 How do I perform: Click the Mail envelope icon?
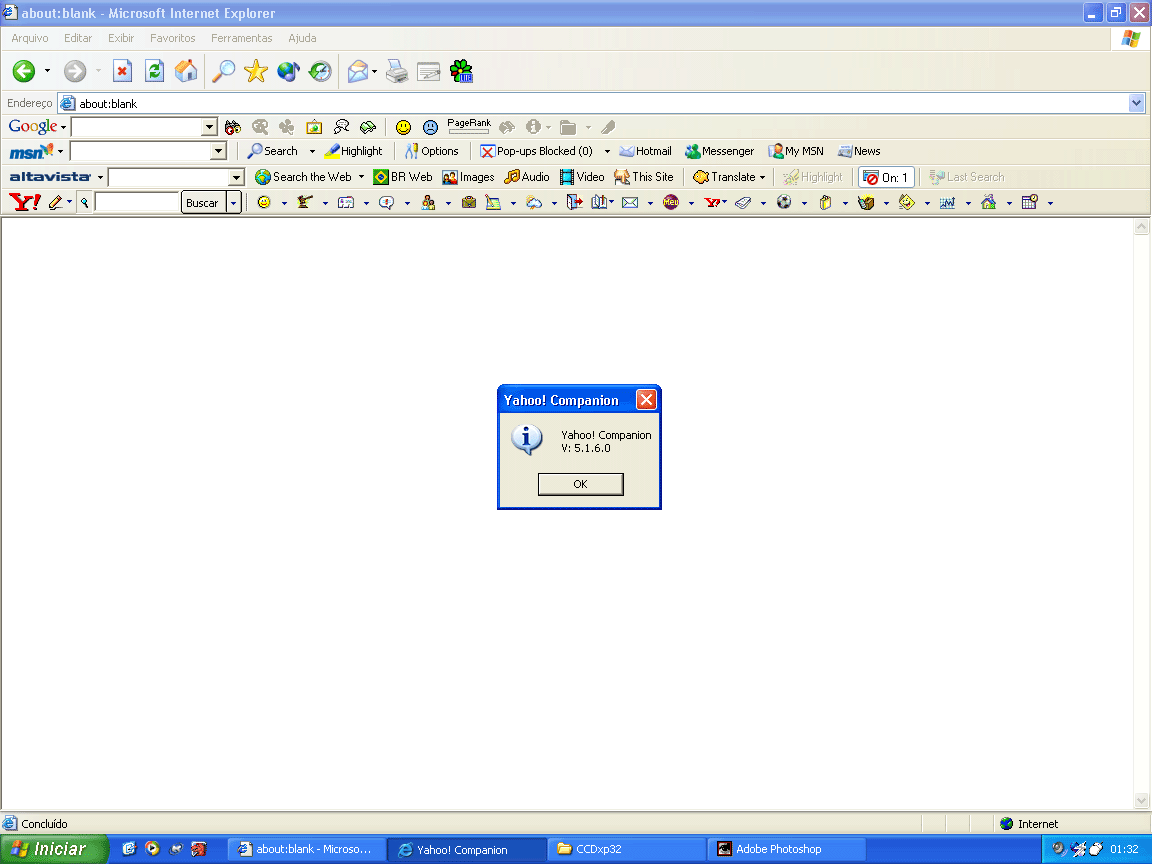[x=358, y=71]
